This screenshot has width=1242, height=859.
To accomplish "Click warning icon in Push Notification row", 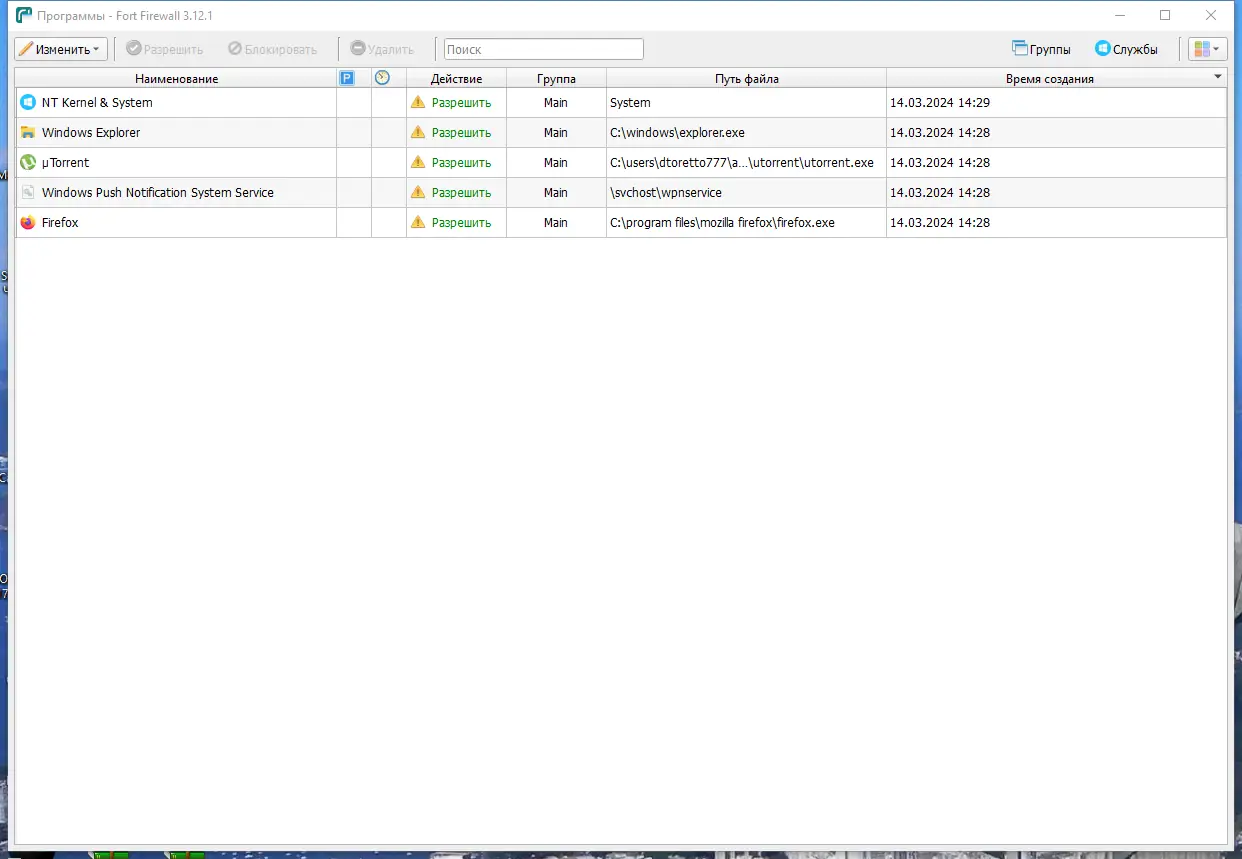I will pyautogui.click(x=418, y=192).
